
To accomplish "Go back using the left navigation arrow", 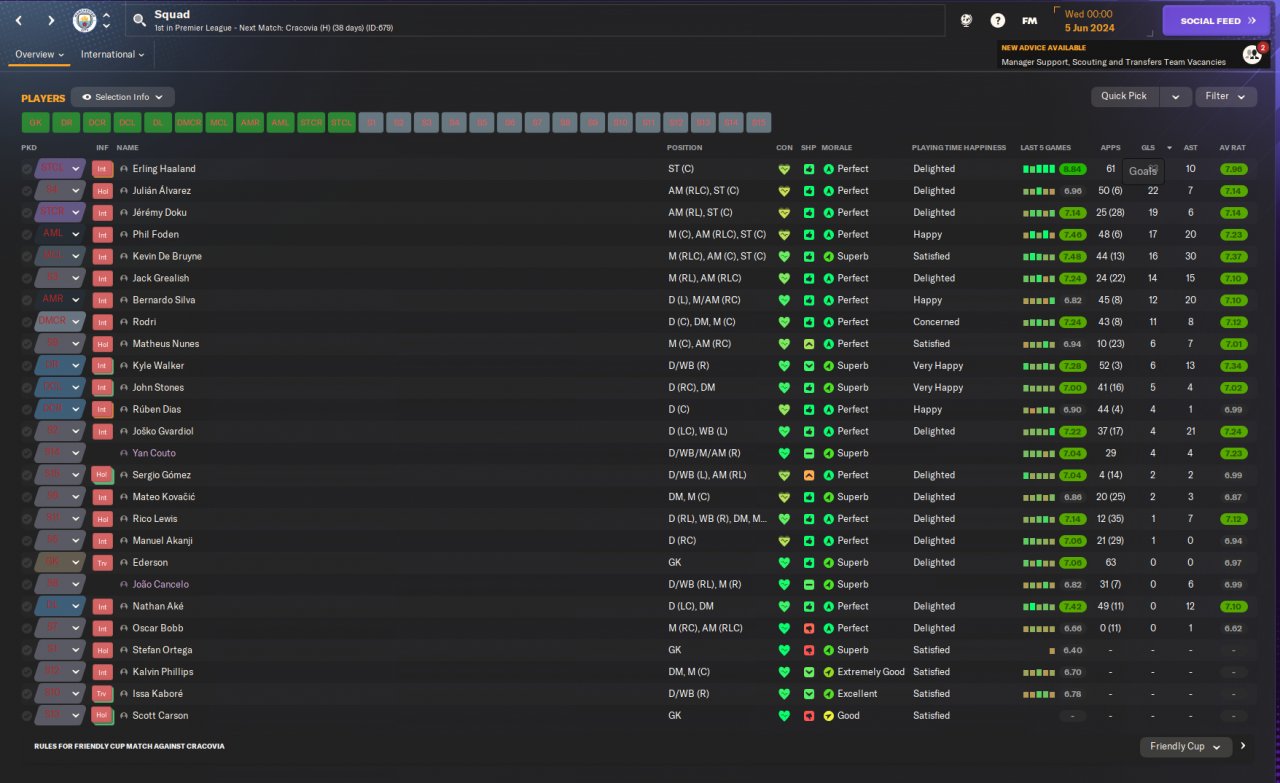I will pyautogui.click(x=19, y=20).
